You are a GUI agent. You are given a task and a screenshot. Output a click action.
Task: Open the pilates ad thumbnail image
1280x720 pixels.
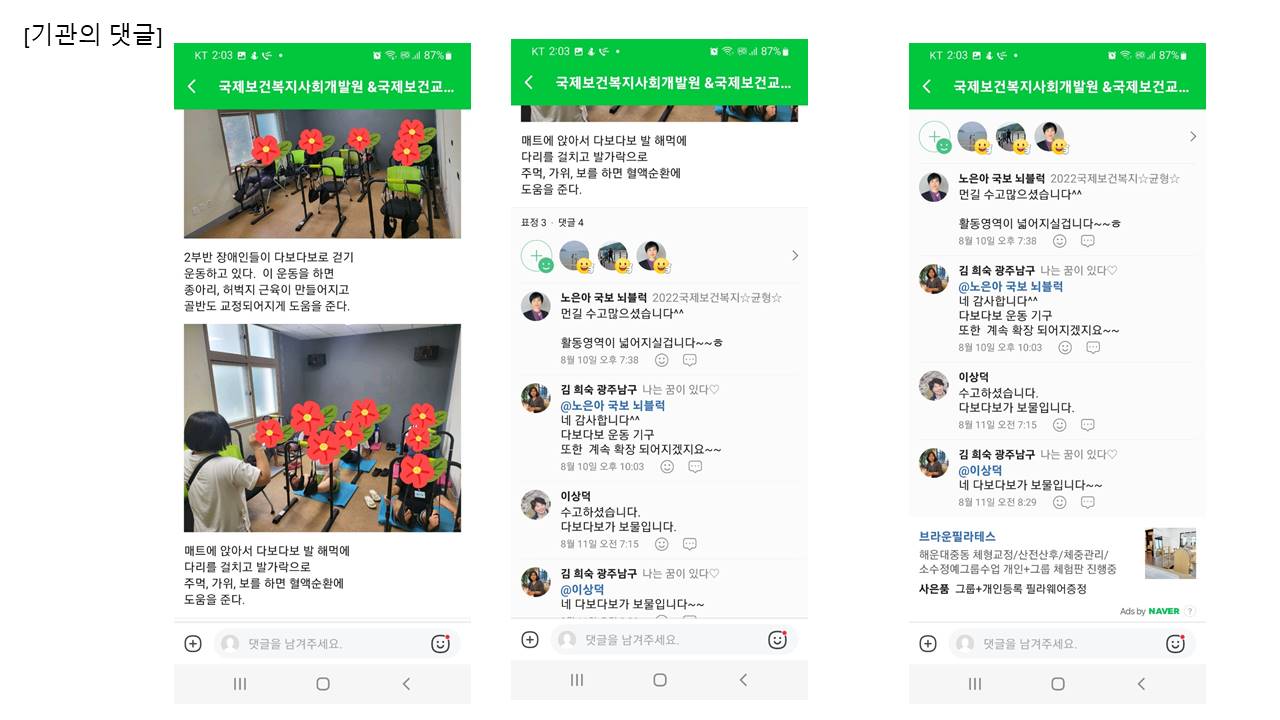tap(1171, 554)
